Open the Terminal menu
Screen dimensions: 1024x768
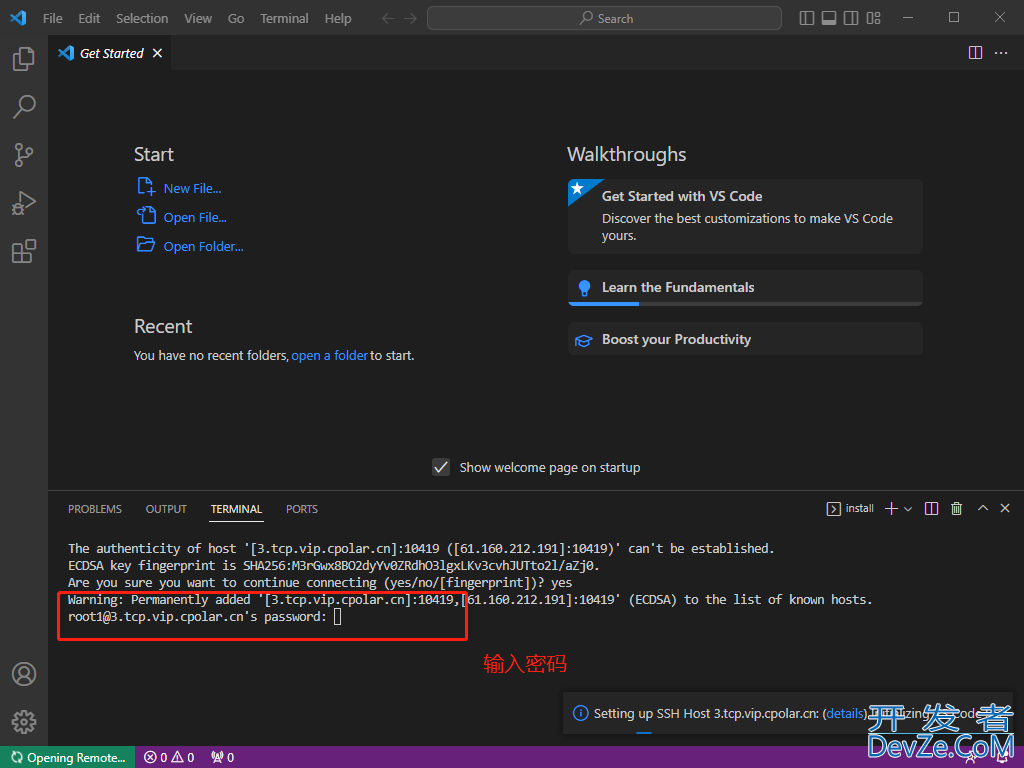284,18
